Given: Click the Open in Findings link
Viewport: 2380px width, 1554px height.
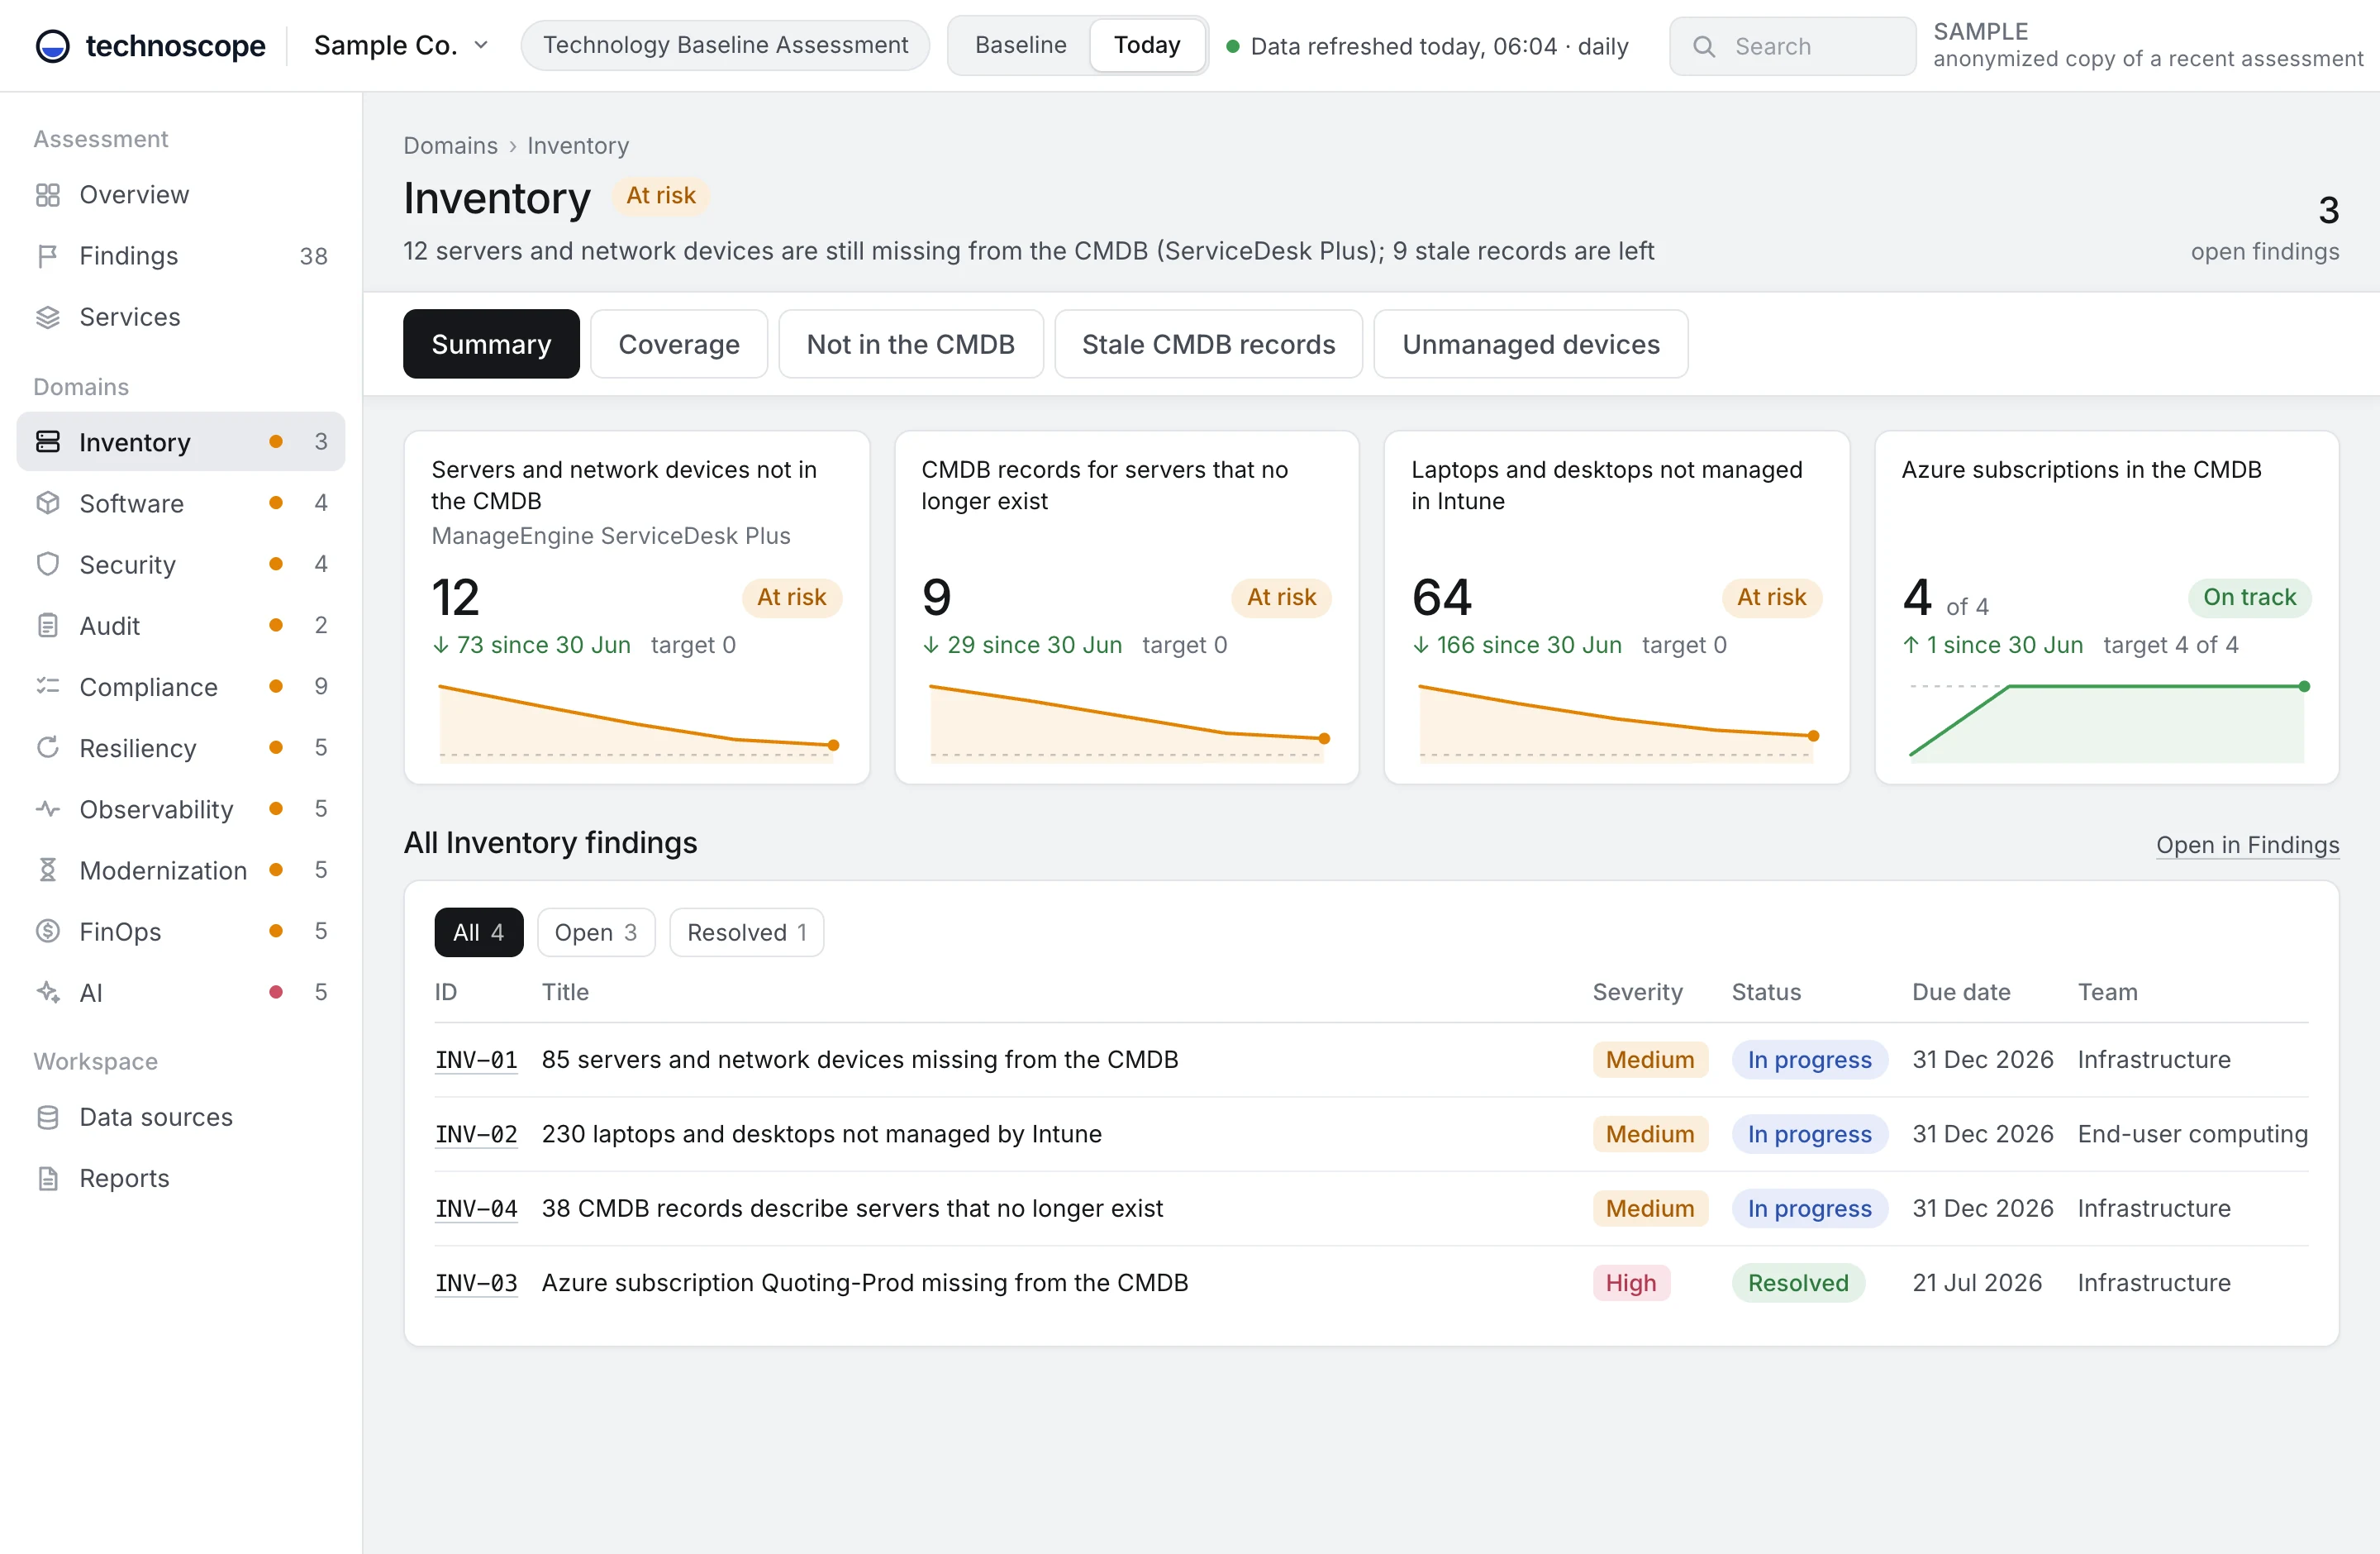Looking at the screenshot, I should [2247, 845].
